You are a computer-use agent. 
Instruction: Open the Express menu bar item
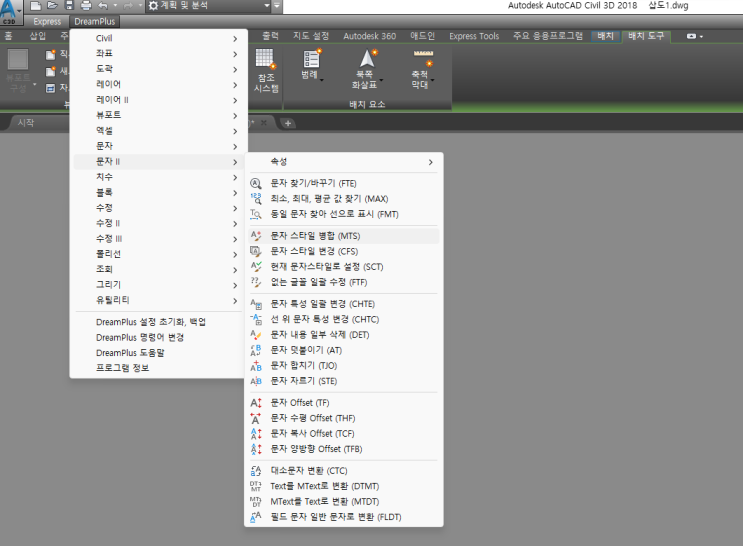[x=47, y=21]
